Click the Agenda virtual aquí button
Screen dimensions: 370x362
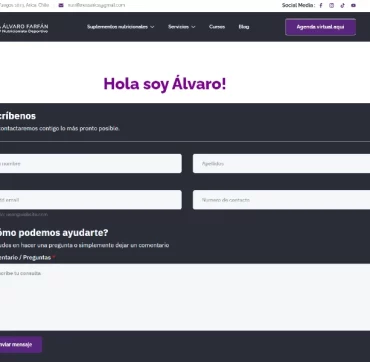point(320,27)
